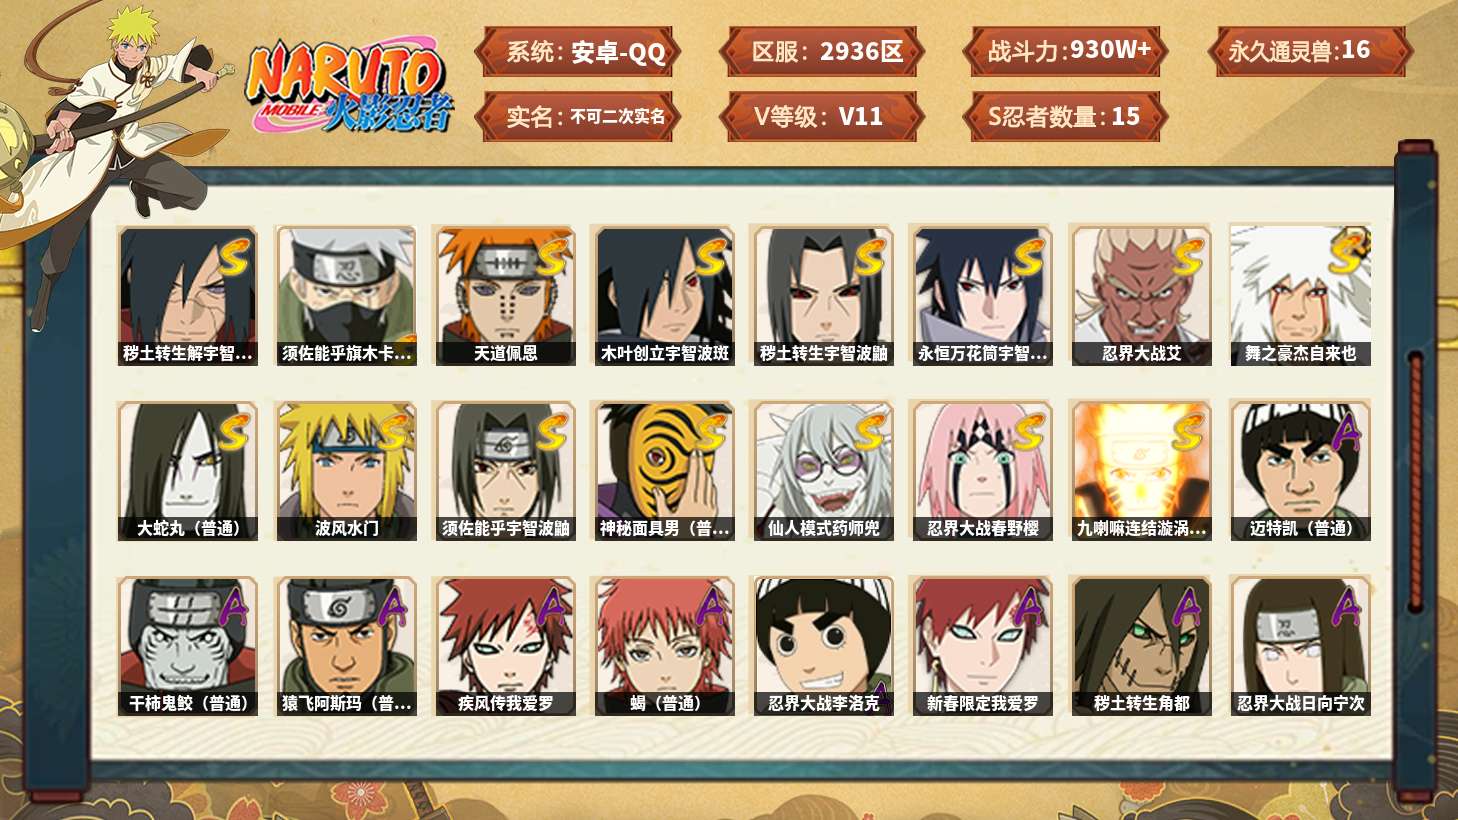Image resolution: width=1458 pixels, height=820 pixels.
Task: Select the 忍界大战李洛克 ninja card
Action: (x=823, y=646)
